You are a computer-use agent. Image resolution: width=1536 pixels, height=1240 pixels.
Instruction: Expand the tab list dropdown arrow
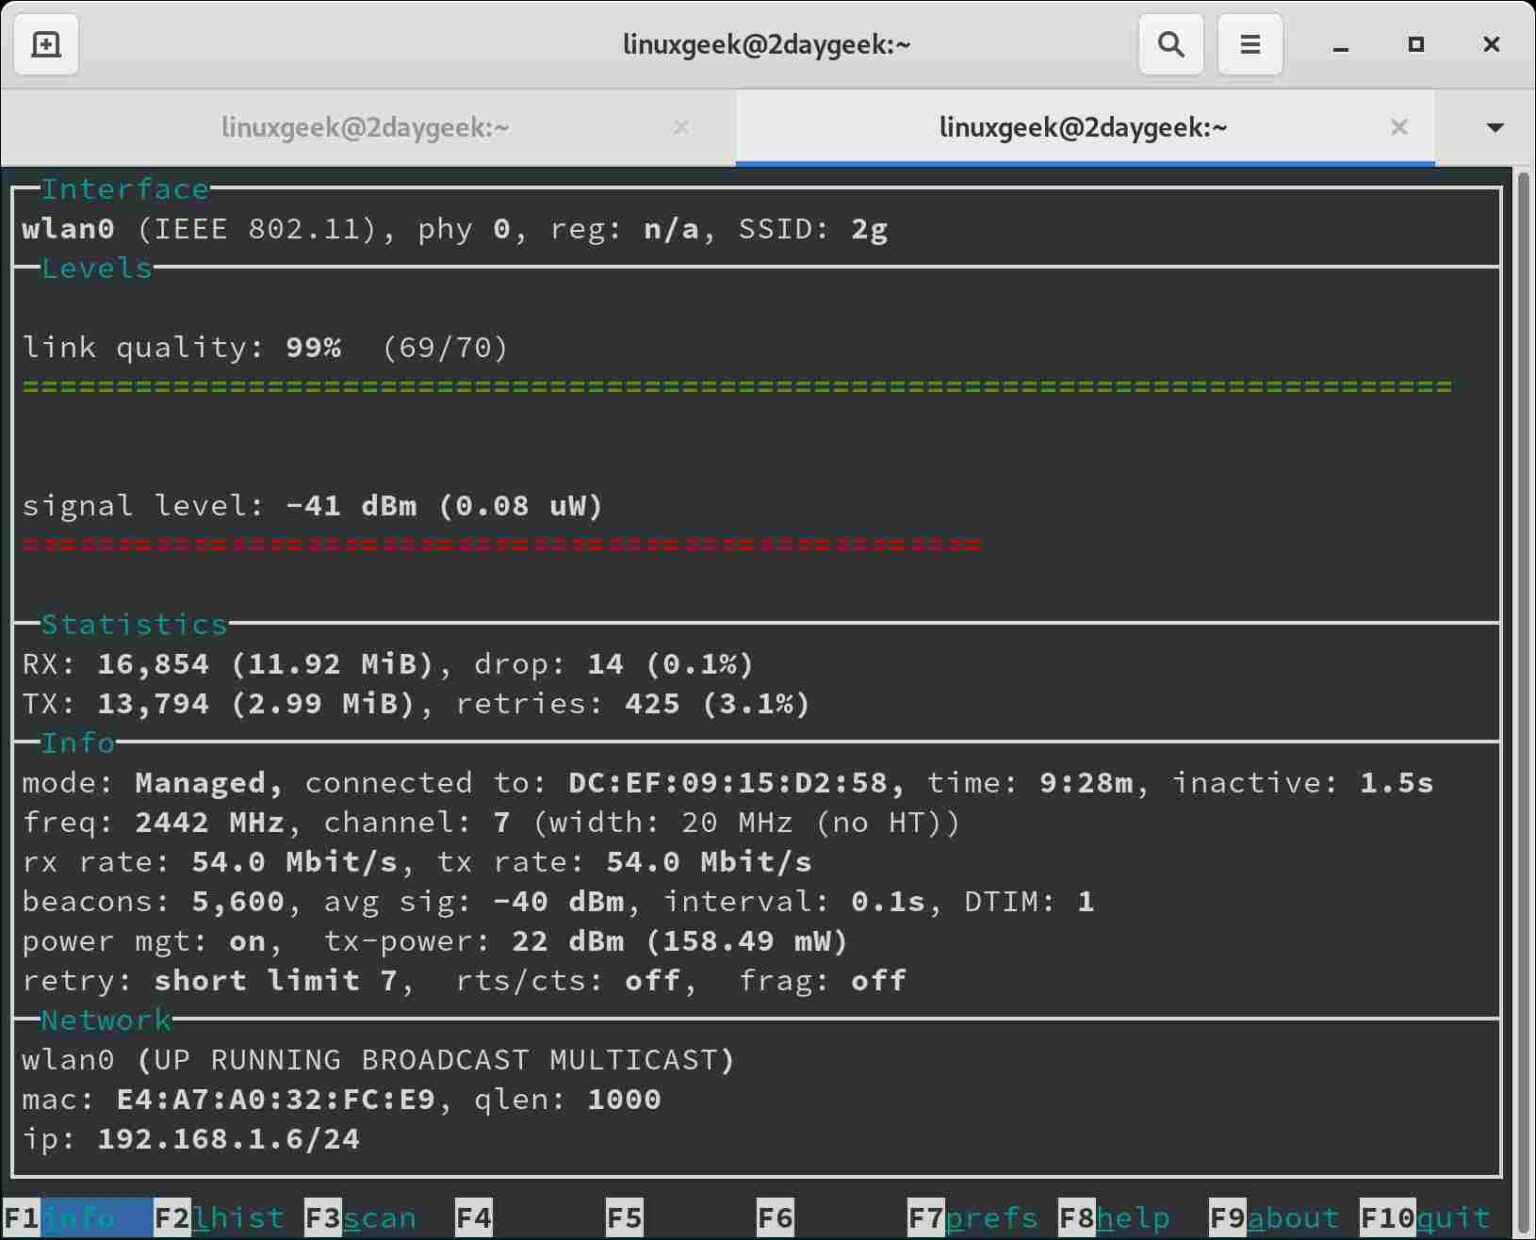(x=1495, y=127)
